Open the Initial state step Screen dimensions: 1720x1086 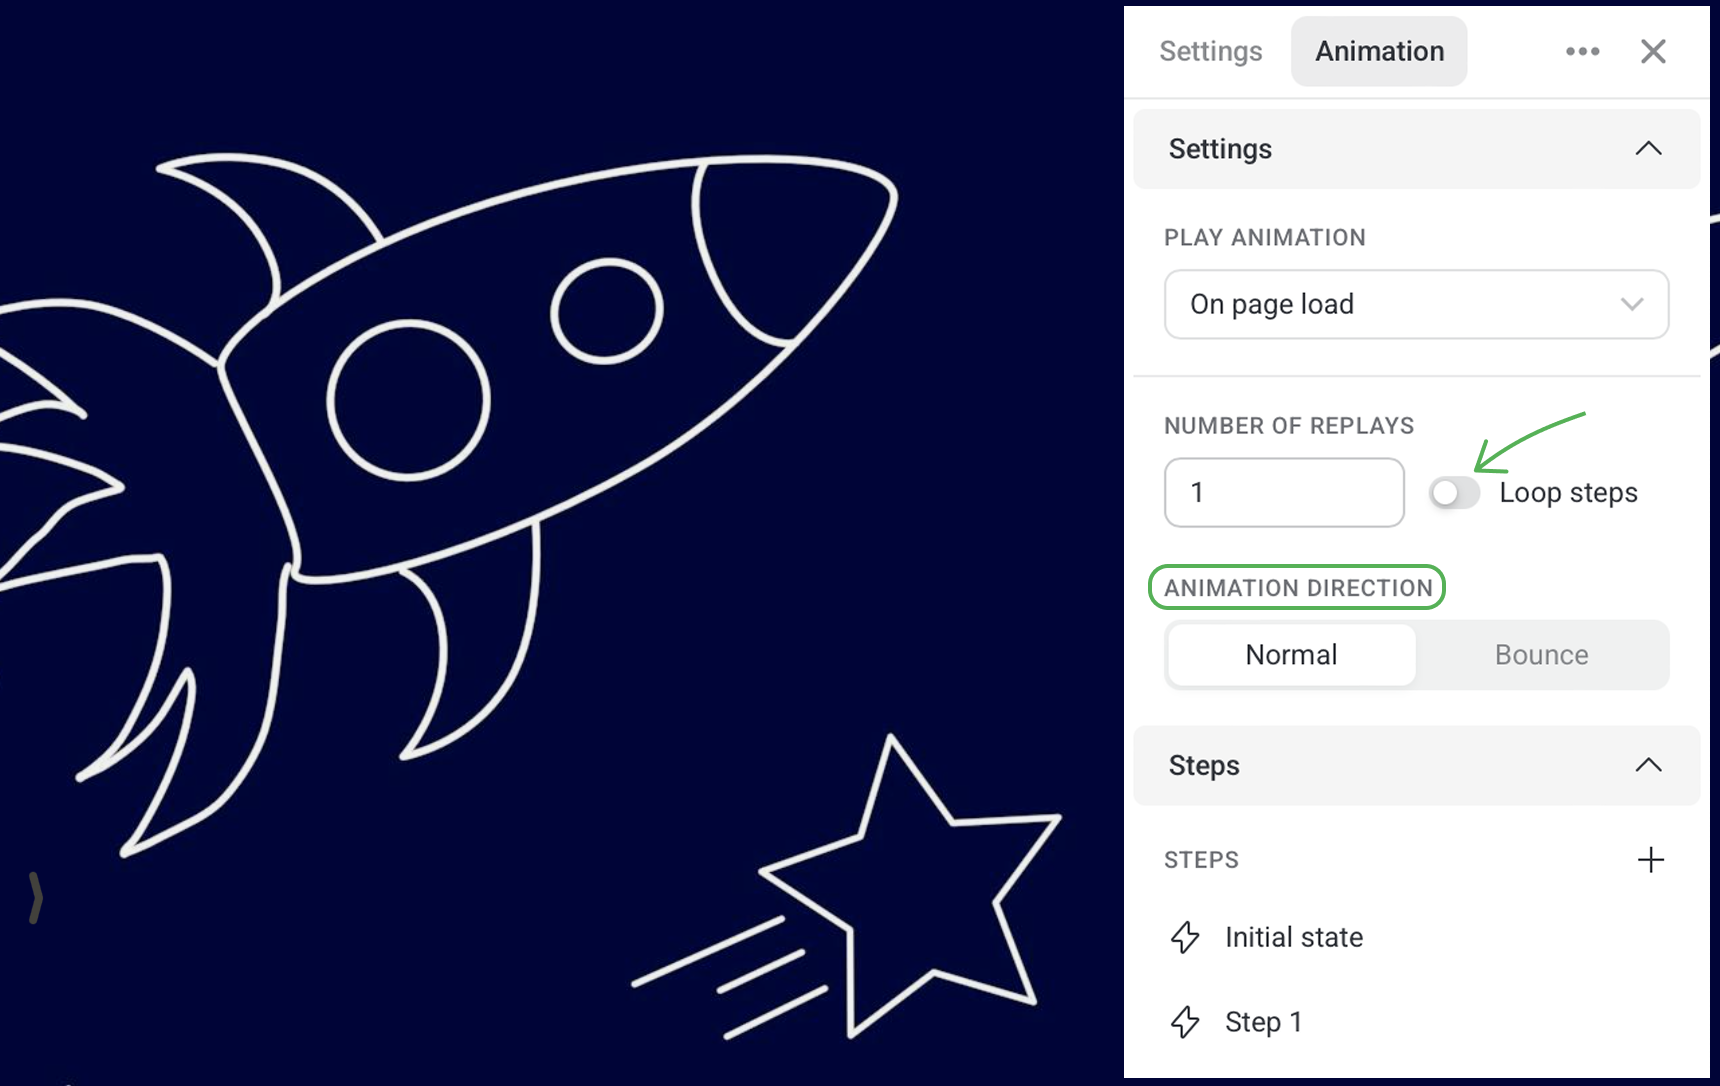(1293, 937)
